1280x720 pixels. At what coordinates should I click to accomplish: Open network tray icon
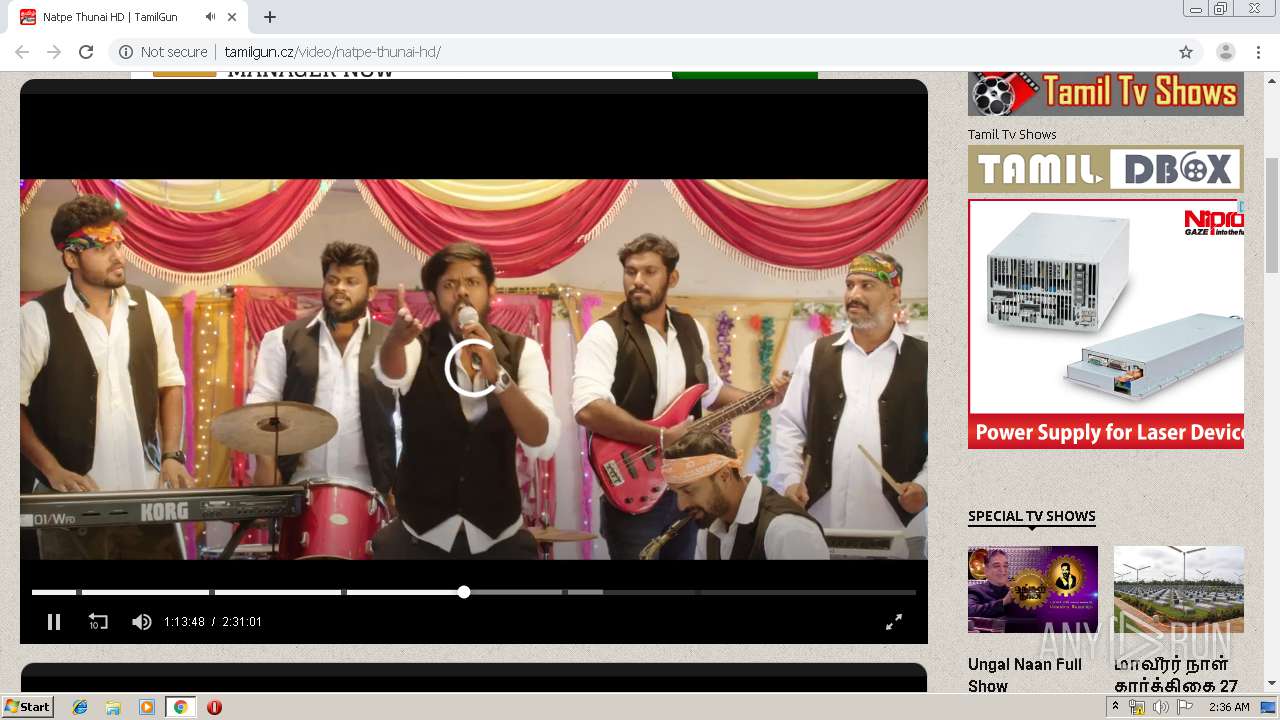[x=1137, y=707]
